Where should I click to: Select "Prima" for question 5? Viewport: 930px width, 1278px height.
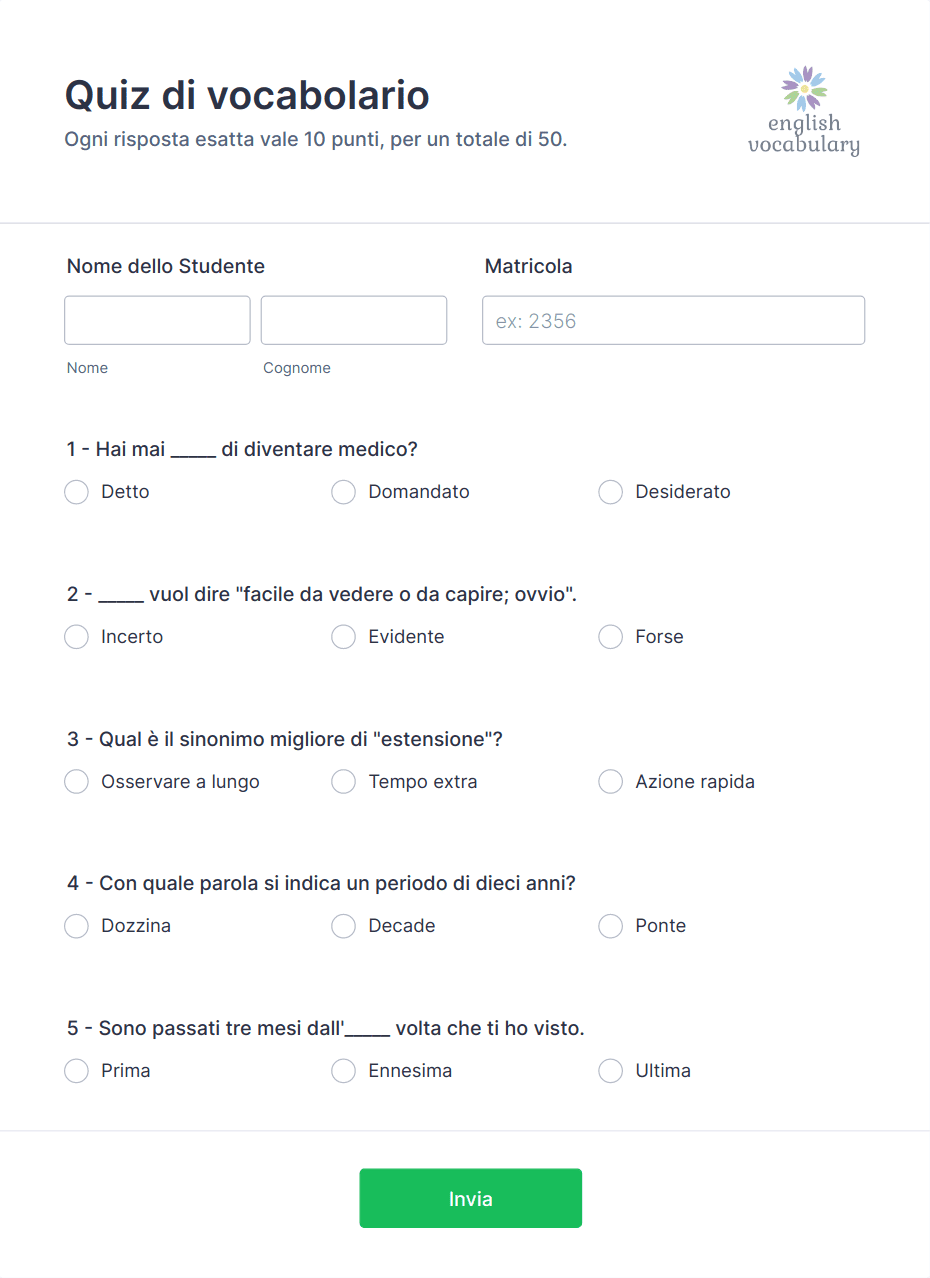(76, 1071)
